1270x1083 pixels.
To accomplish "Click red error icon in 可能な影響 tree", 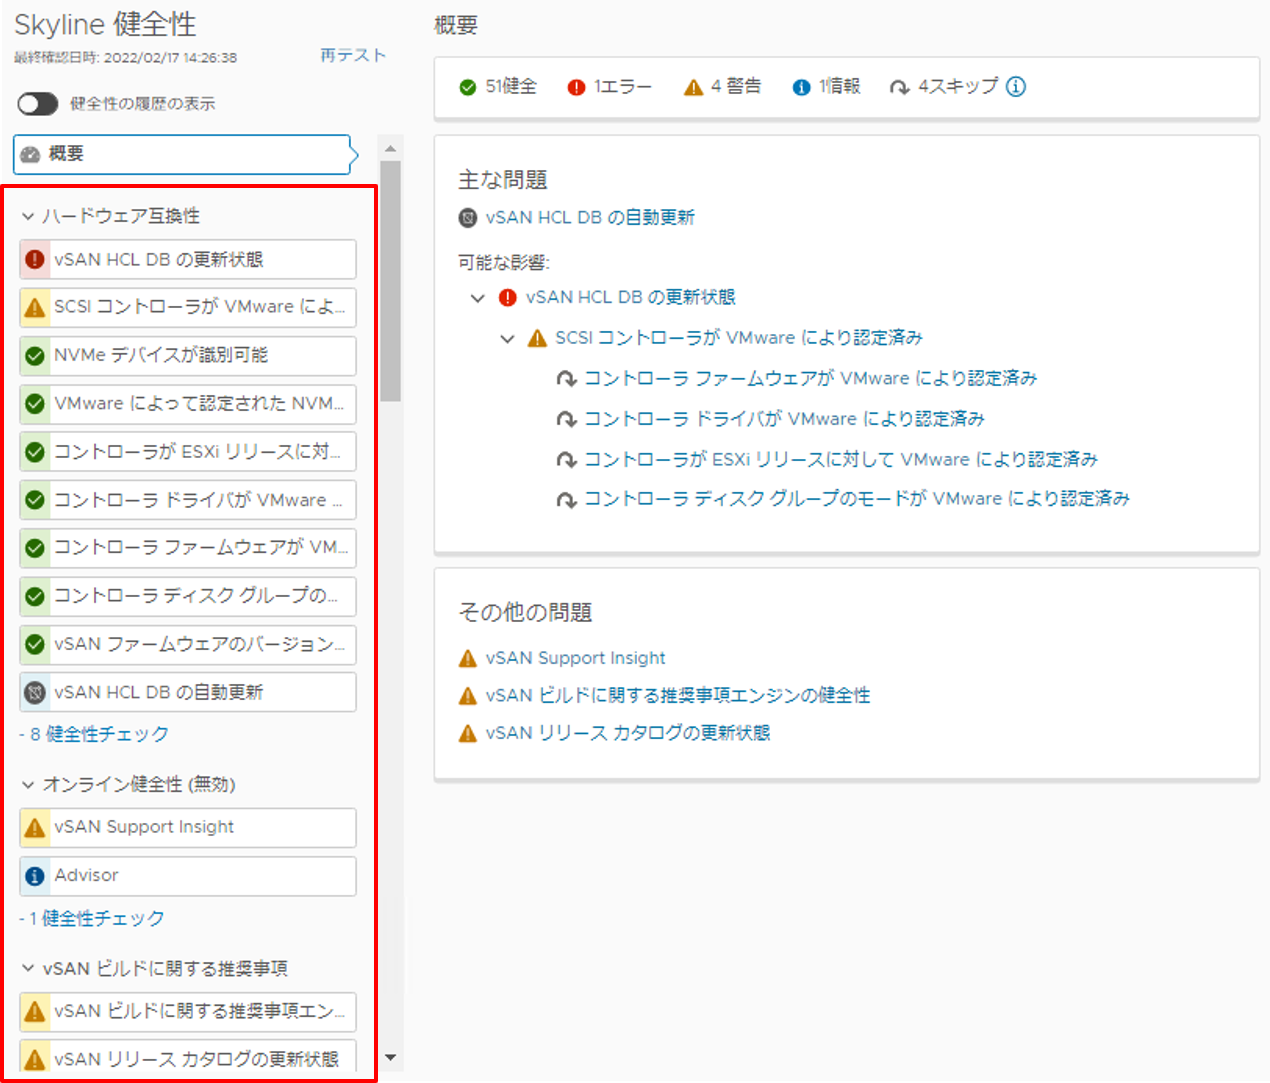I will pyautogui.click(x=508, y=298).
